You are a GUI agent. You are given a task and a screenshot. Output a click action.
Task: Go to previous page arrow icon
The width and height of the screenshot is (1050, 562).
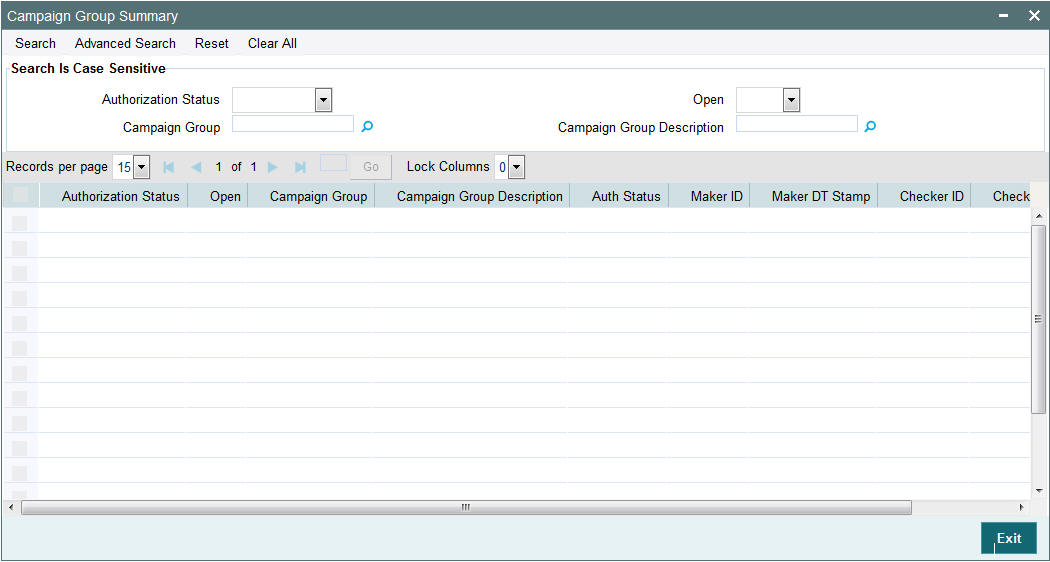coord(196,167)
